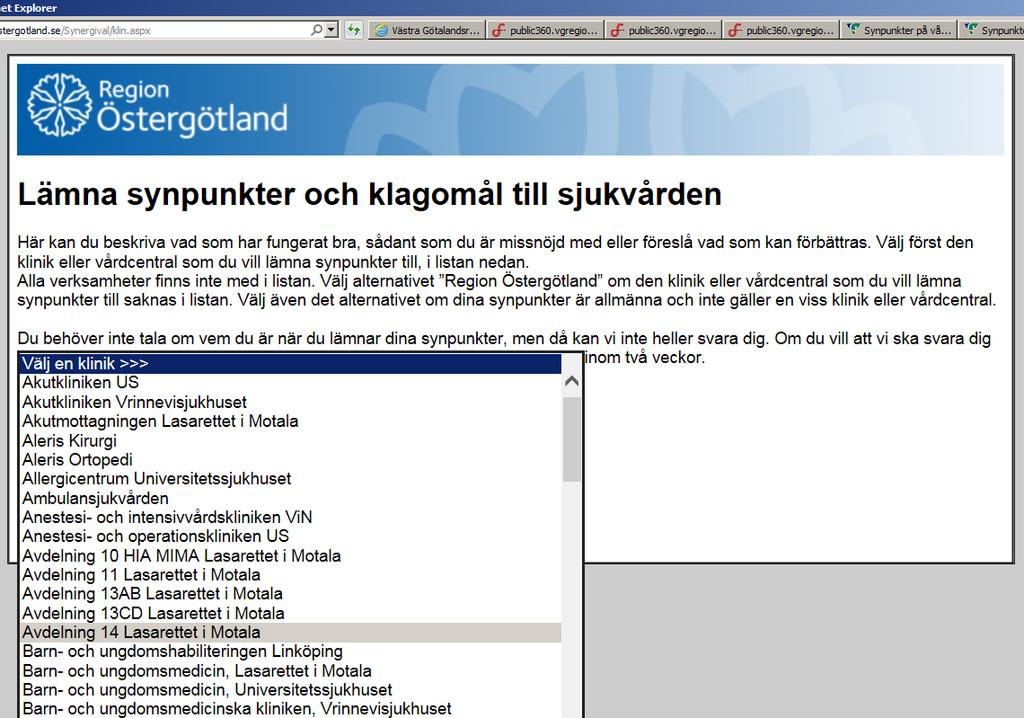Choose Avdelning 11 Lasarettet i Motala
The image size is (1024, 718).
point(291,574)
